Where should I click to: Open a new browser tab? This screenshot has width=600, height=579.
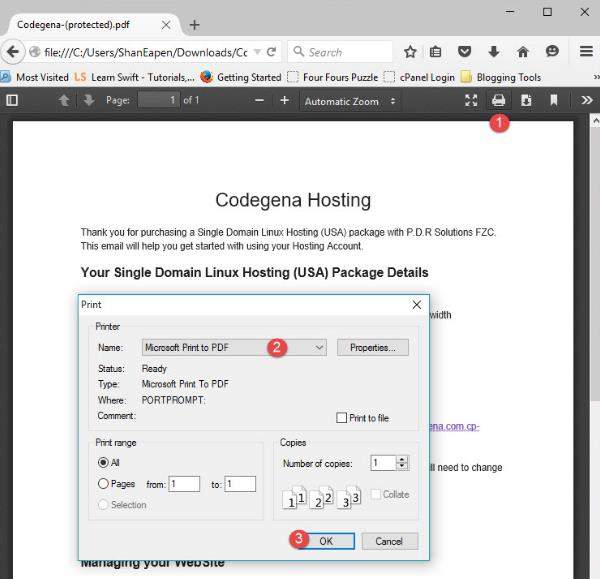tap(194, 25)
